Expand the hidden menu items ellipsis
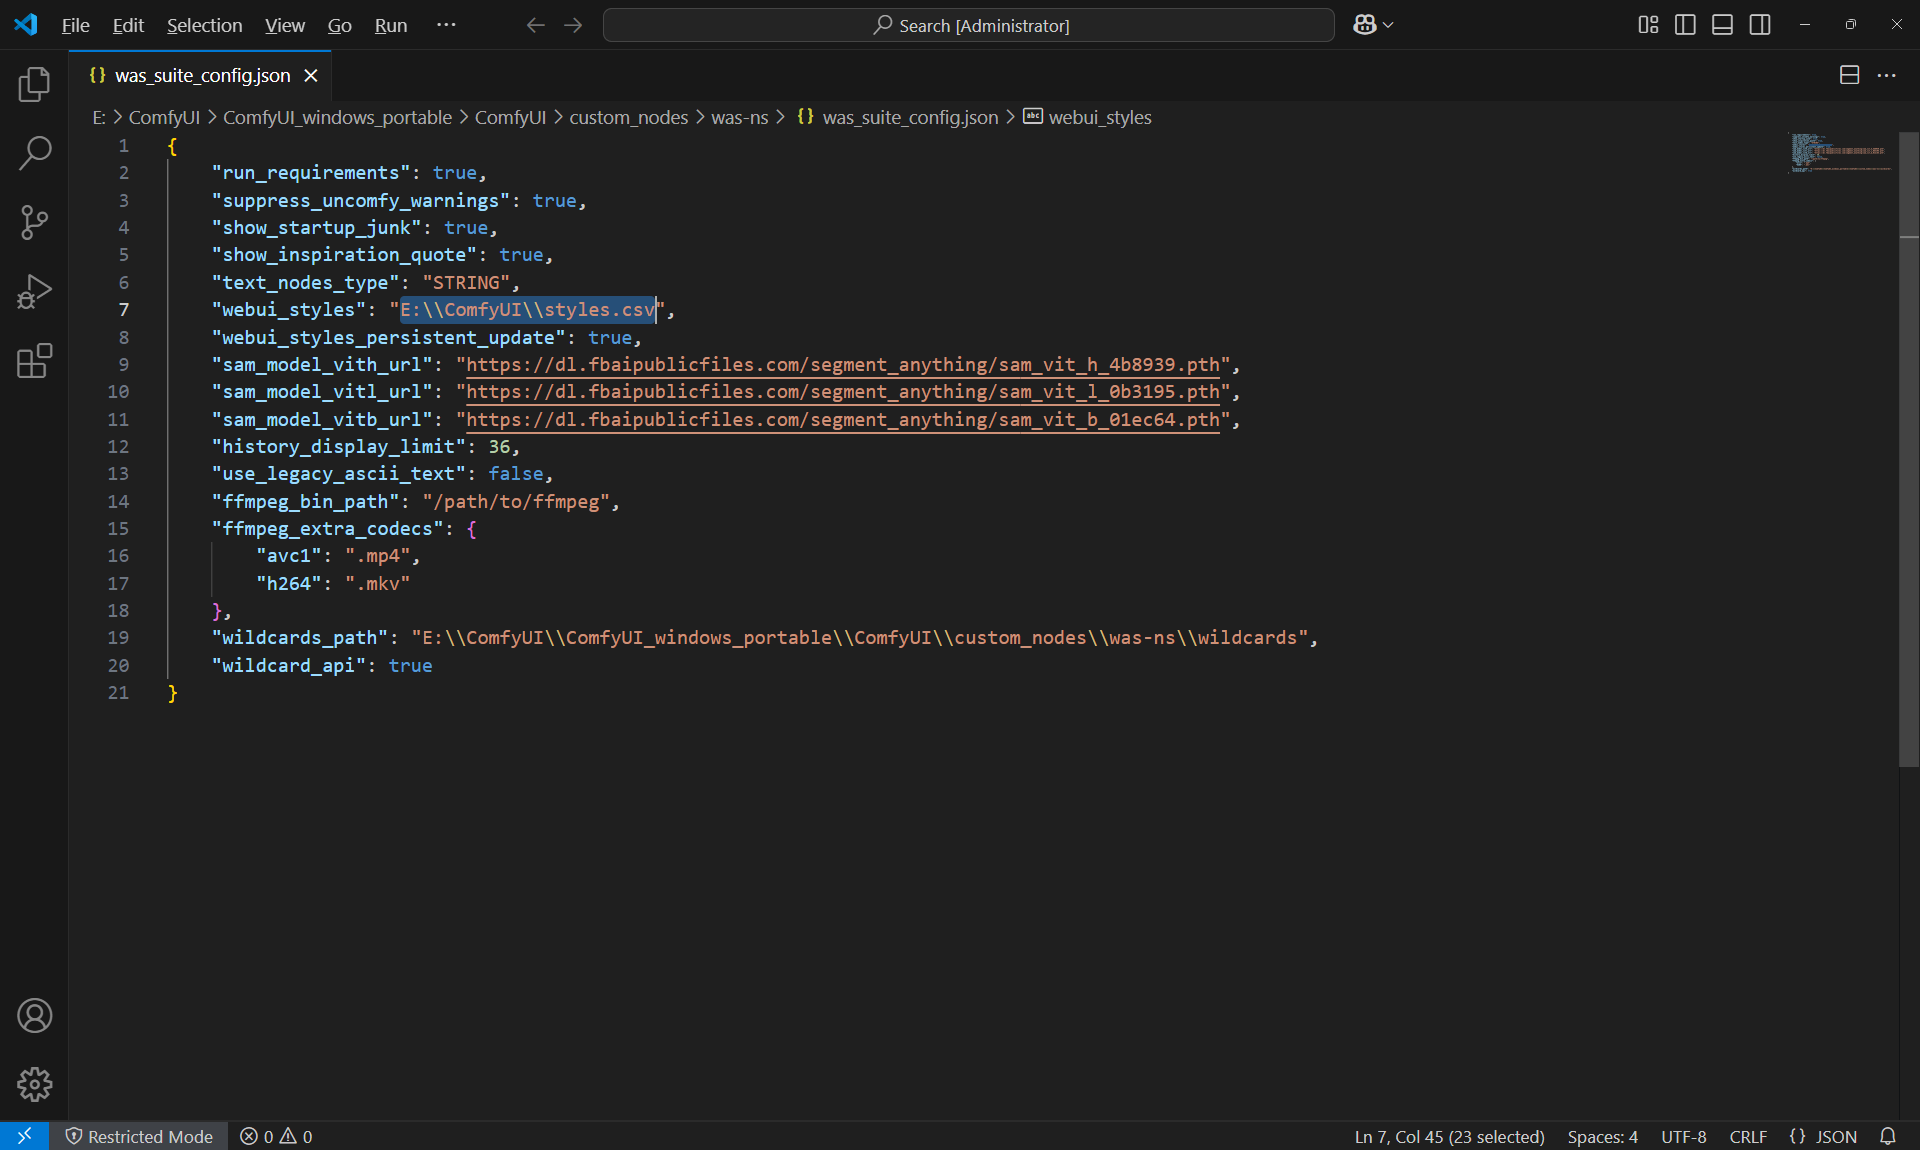The image size is (1920, 1150). click(446, 25)
